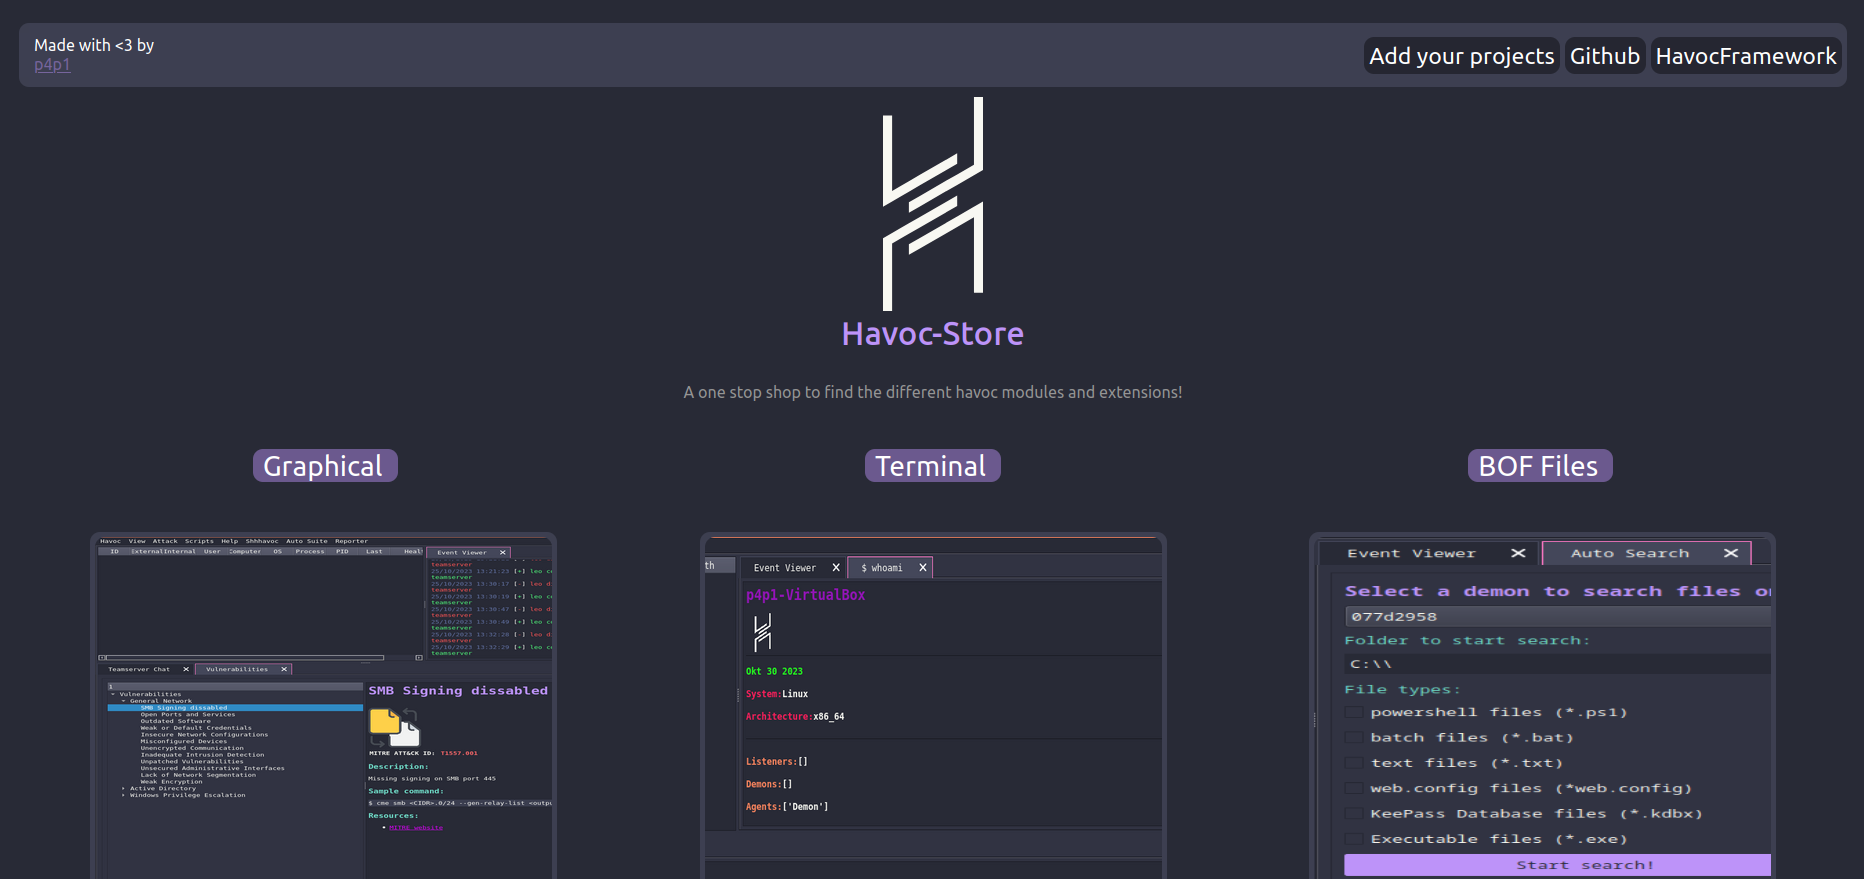Open the demon selection dropdown showing 077d2958
Screen dimensions: 1864x879
point(1556,617)
